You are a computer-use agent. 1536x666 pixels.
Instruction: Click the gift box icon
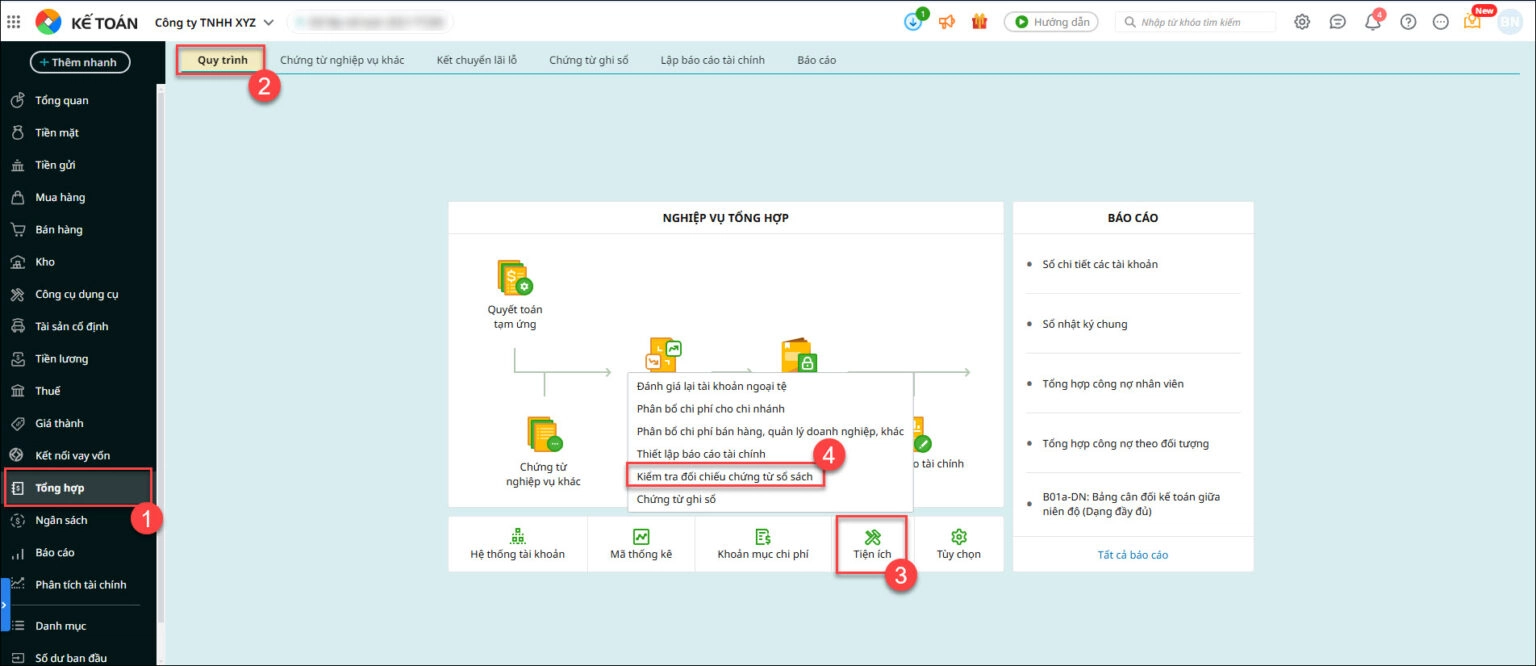point(979,22)
